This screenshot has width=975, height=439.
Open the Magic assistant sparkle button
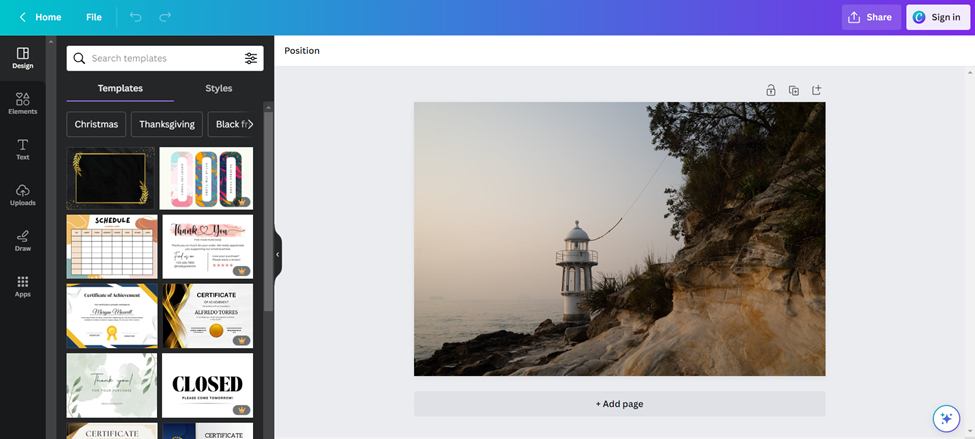[x=946, y=418]
